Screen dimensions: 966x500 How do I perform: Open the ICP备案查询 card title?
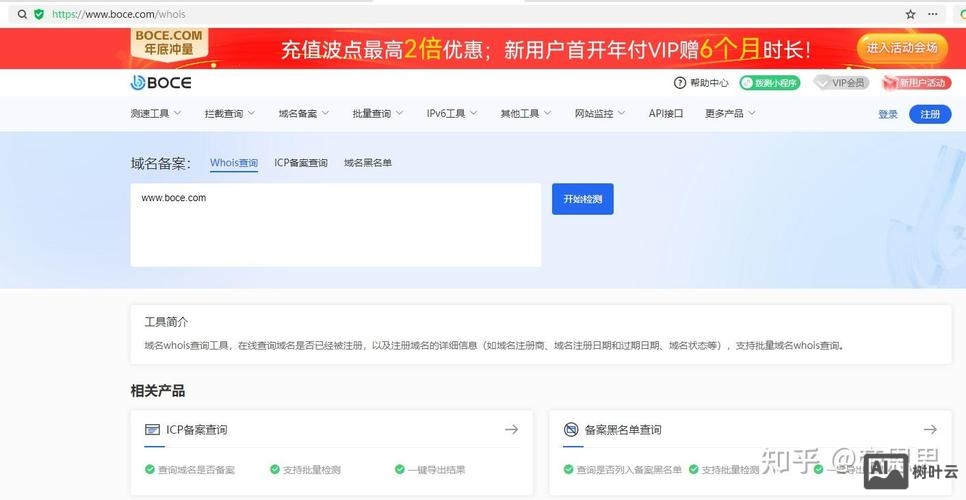(x=197, y=430)
